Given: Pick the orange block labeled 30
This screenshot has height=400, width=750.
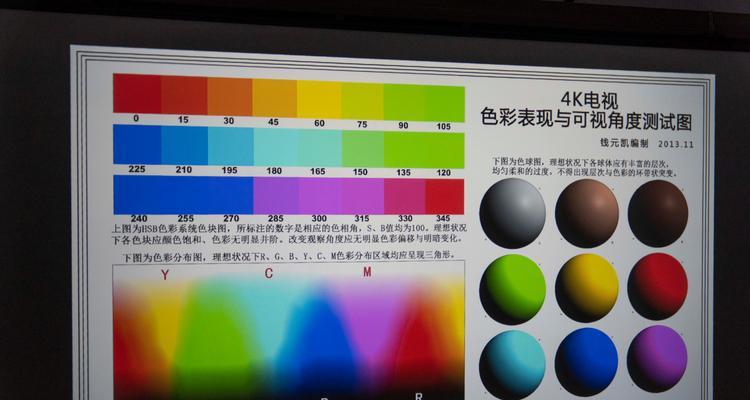Looking at the screenshot, I should click(x=230, y=97).
